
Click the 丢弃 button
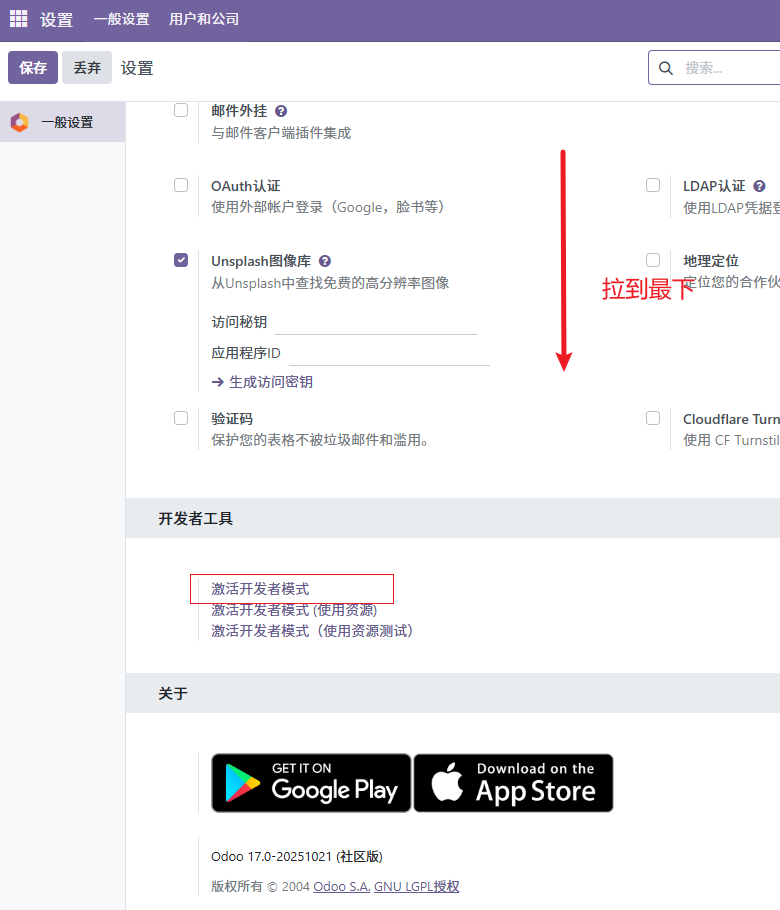pos(87,68)
